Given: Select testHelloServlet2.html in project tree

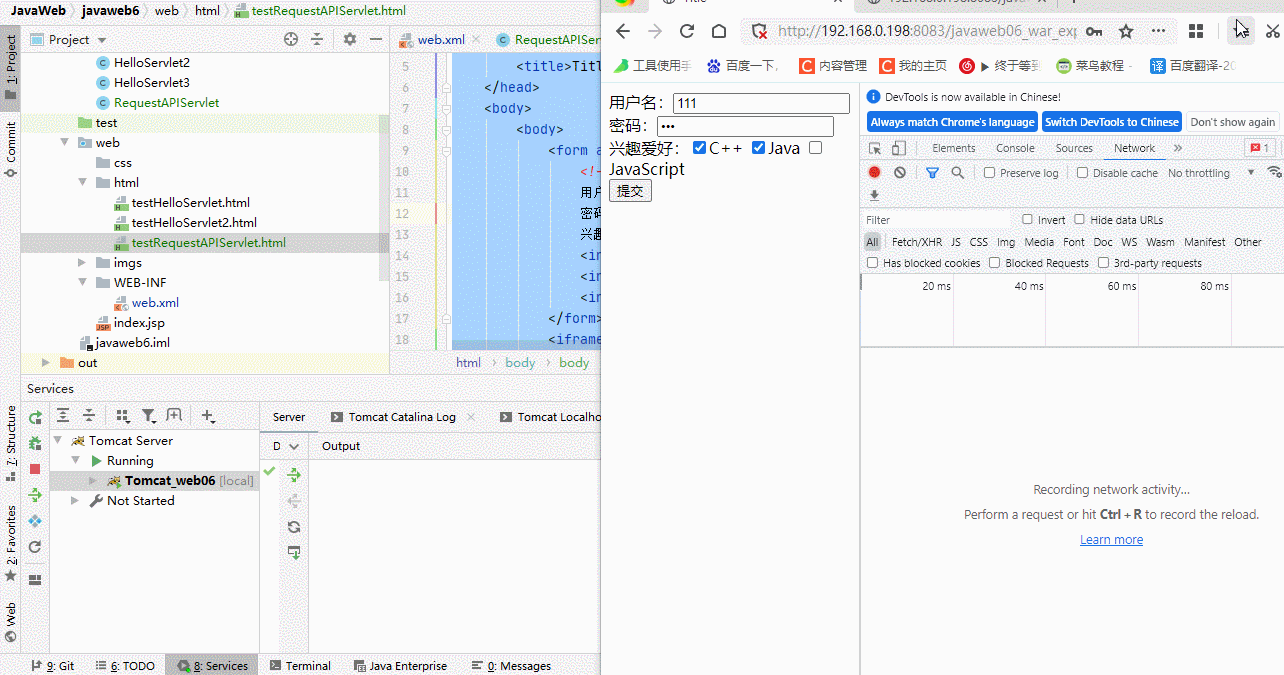Looking at the screenshot, I should tap(194, 223).
